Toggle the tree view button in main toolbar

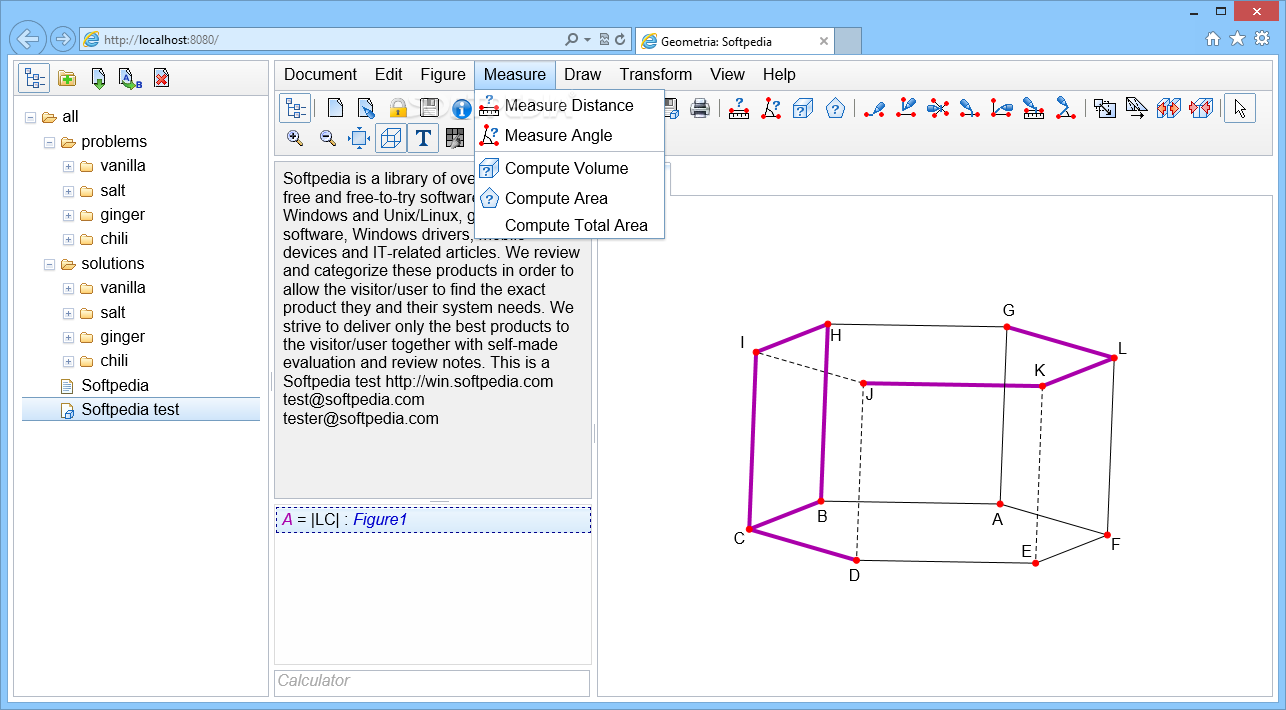pos(295,108)
